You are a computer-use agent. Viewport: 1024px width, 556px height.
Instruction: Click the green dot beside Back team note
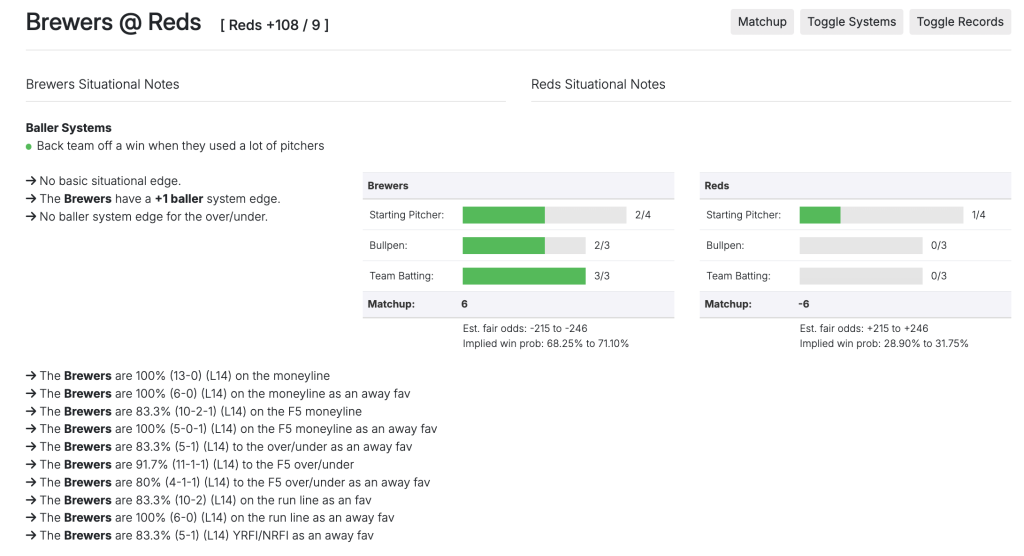point(29,146)
